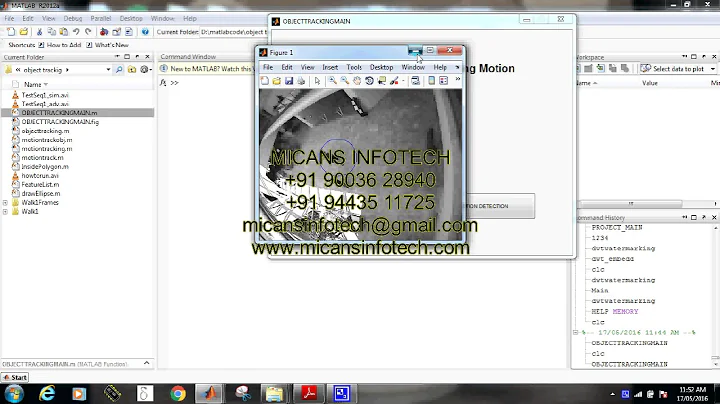The width and height of the screenshot is (720, 404).
Task: Click MATLAB Start button
Action: pyautogui.click(x=15, y=377)
